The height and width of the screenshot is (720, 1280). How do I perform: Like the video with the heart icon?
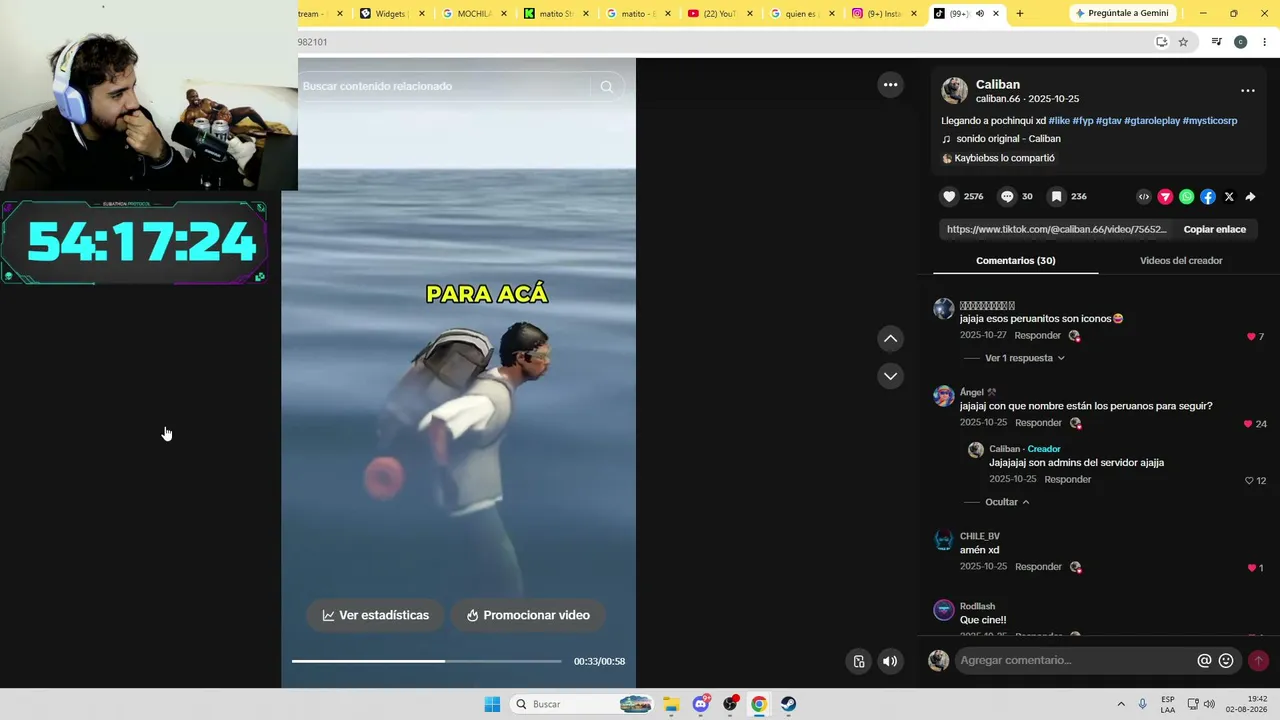(949, 197)
